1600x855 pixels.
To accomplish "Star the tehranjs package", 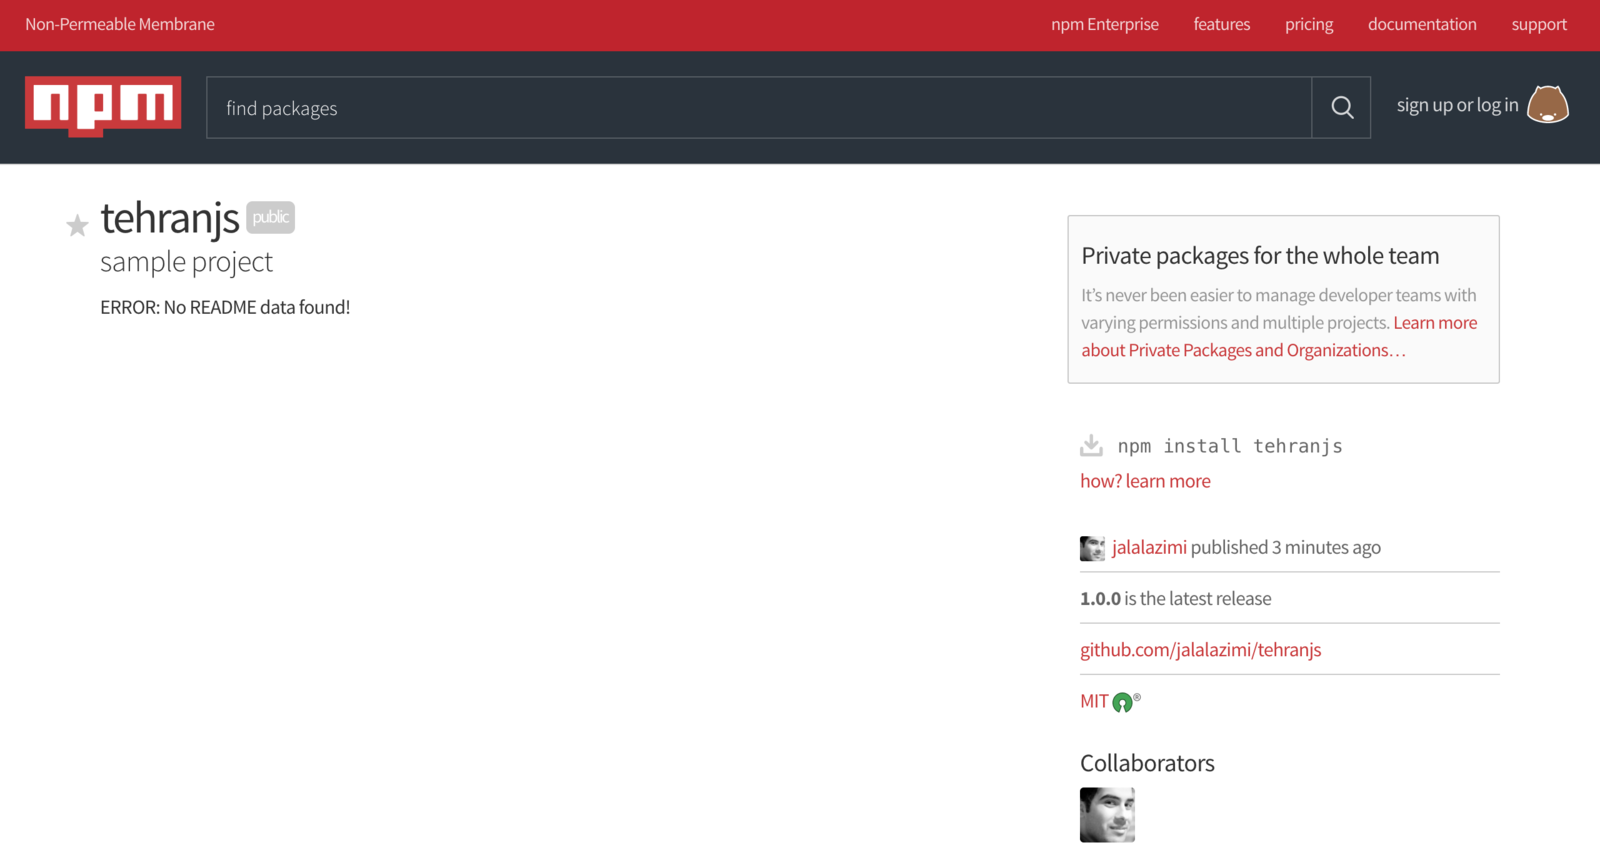I will click(x=77, y=225).
